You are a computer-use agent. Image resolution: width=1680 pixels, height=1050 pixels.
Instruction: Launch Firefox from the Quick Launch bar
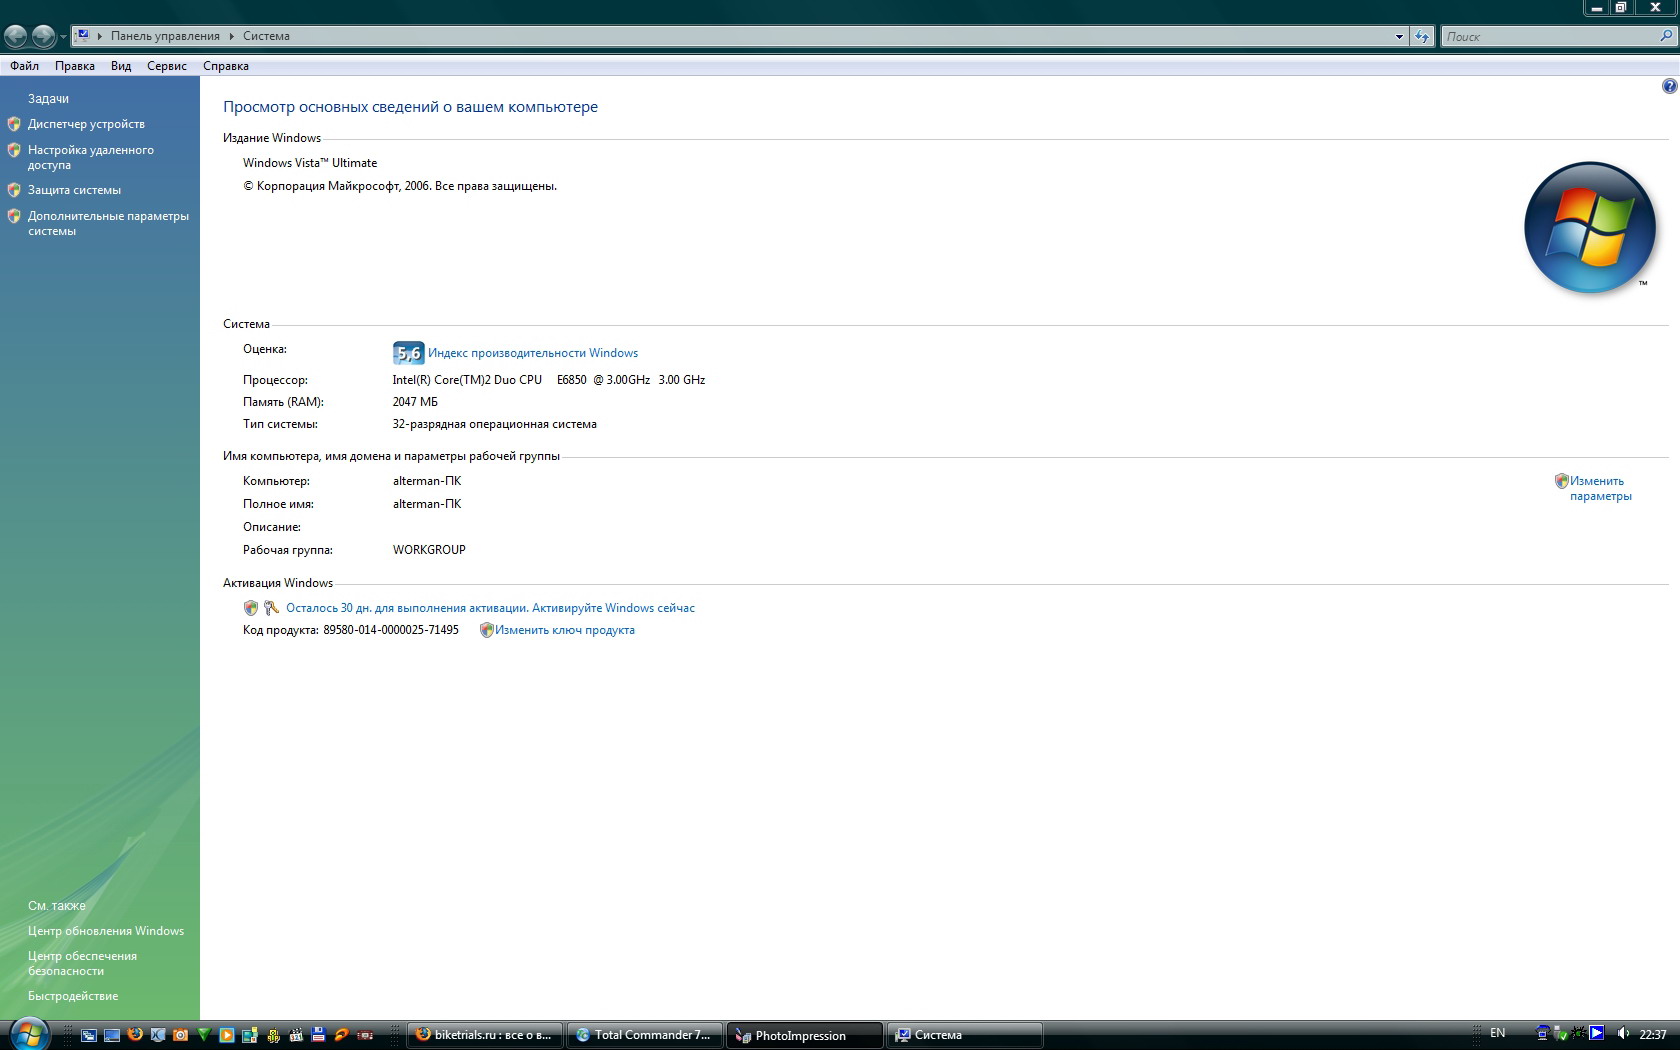tap(135, 1035)
